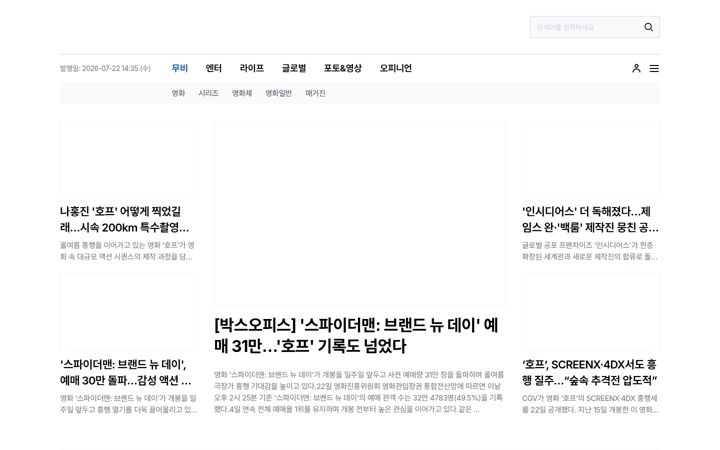Open the main 박스오피스 스파이더맨 headline
Viewport: 720px width, 450px height.
356,335
